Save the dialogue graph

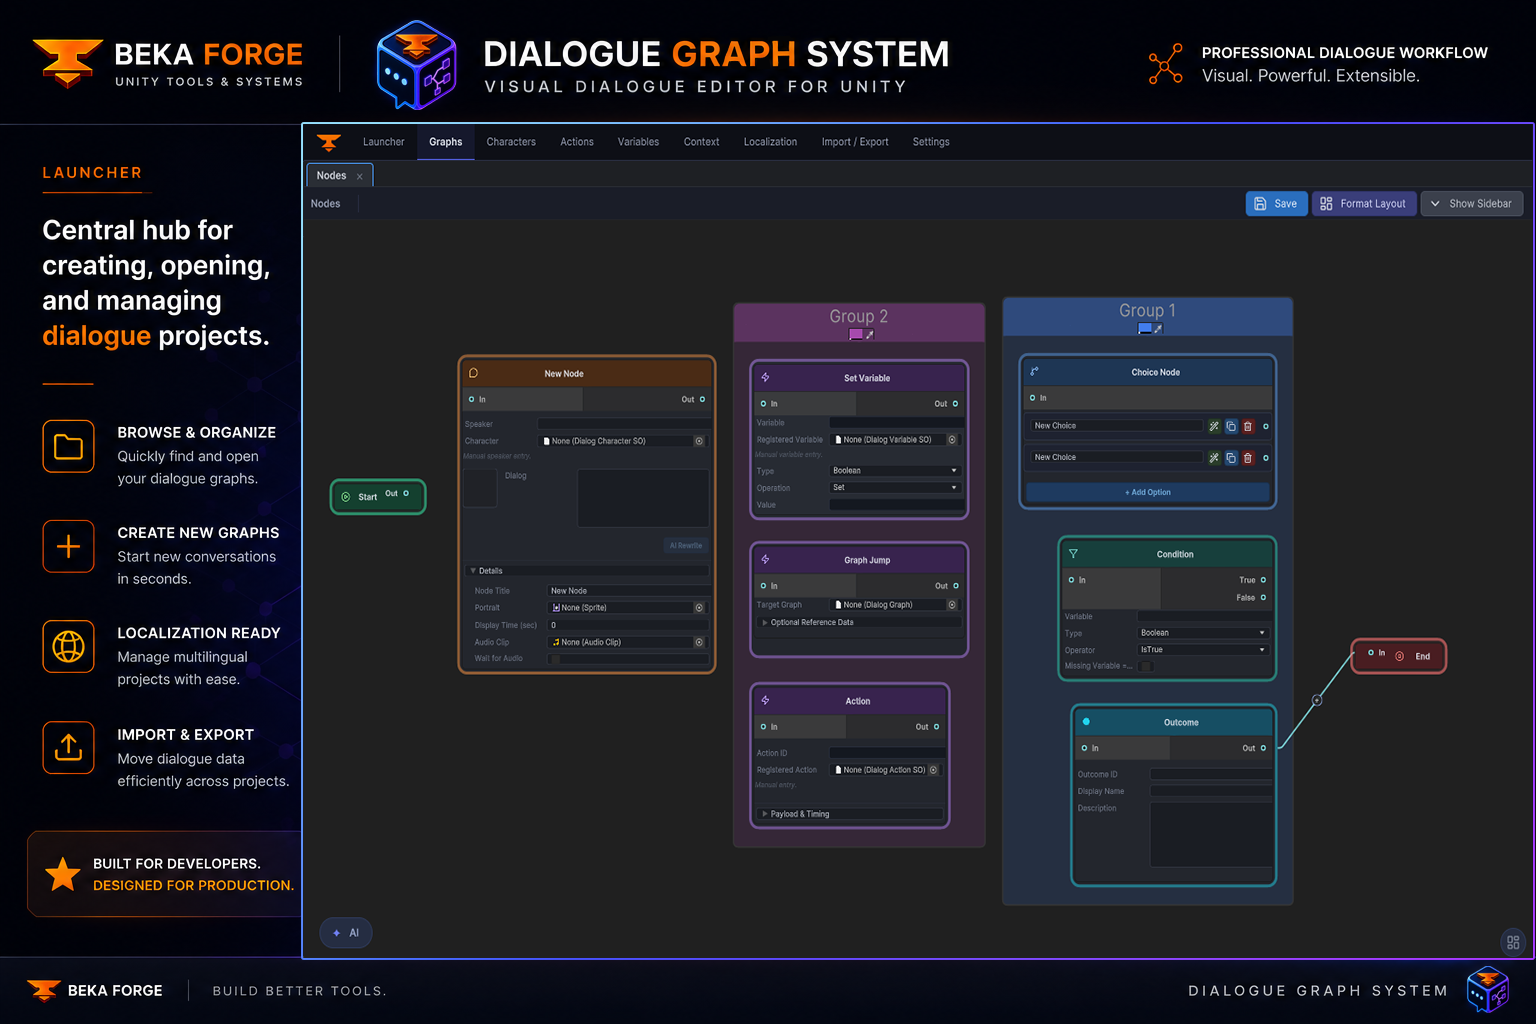1276,203
